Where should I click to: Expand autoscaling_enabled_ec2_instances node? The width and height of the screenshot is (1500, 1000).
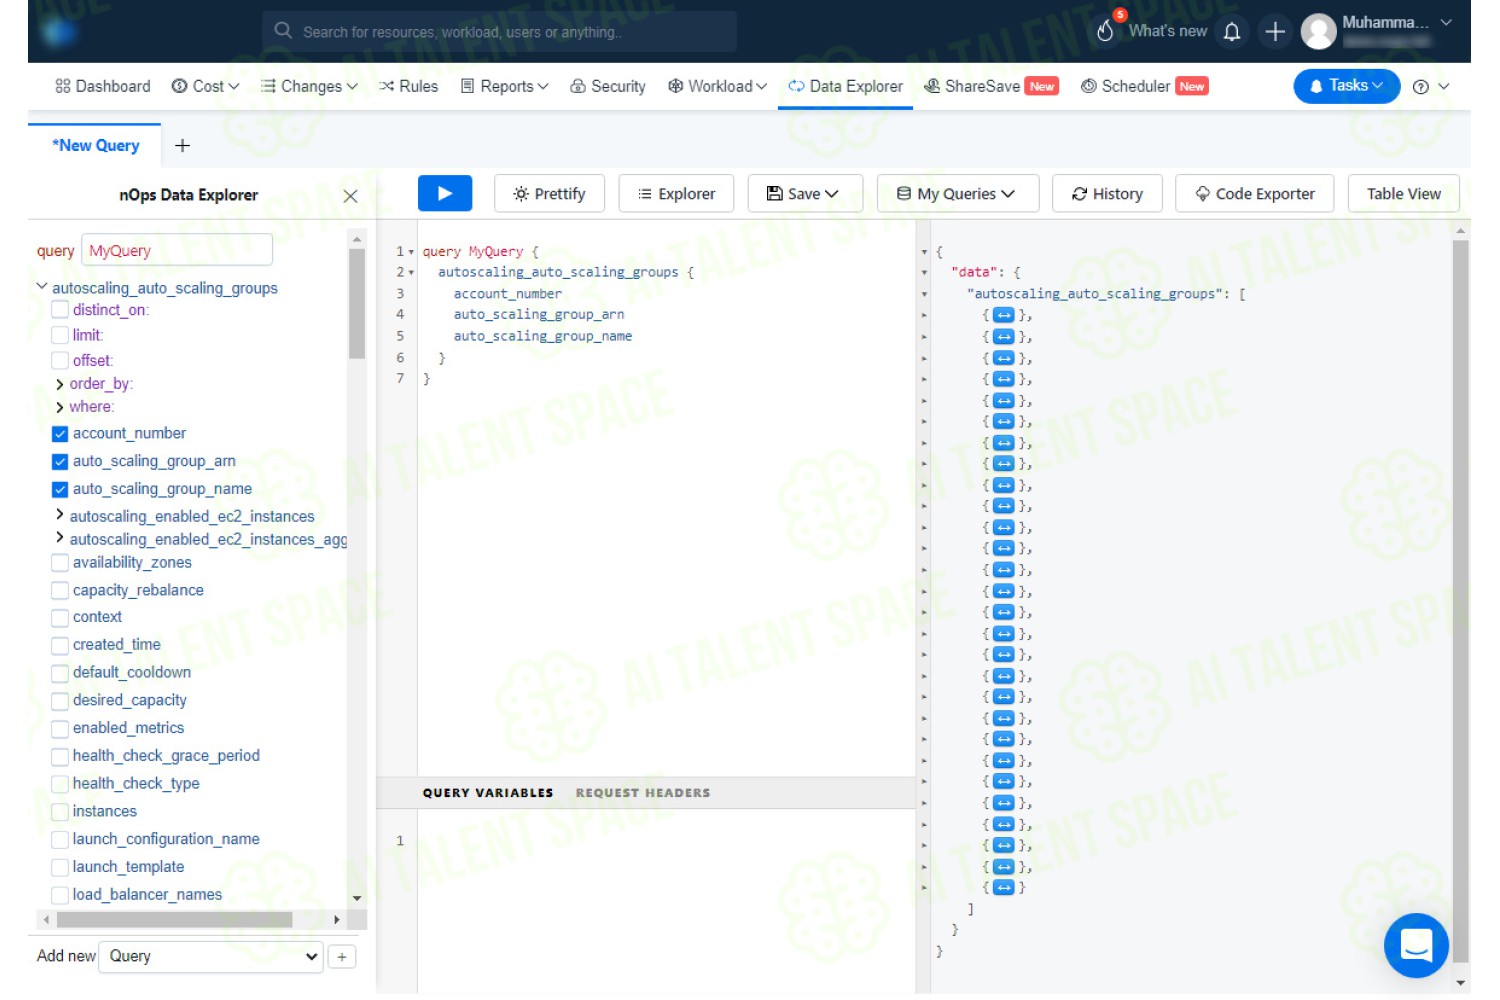point(60,515)
